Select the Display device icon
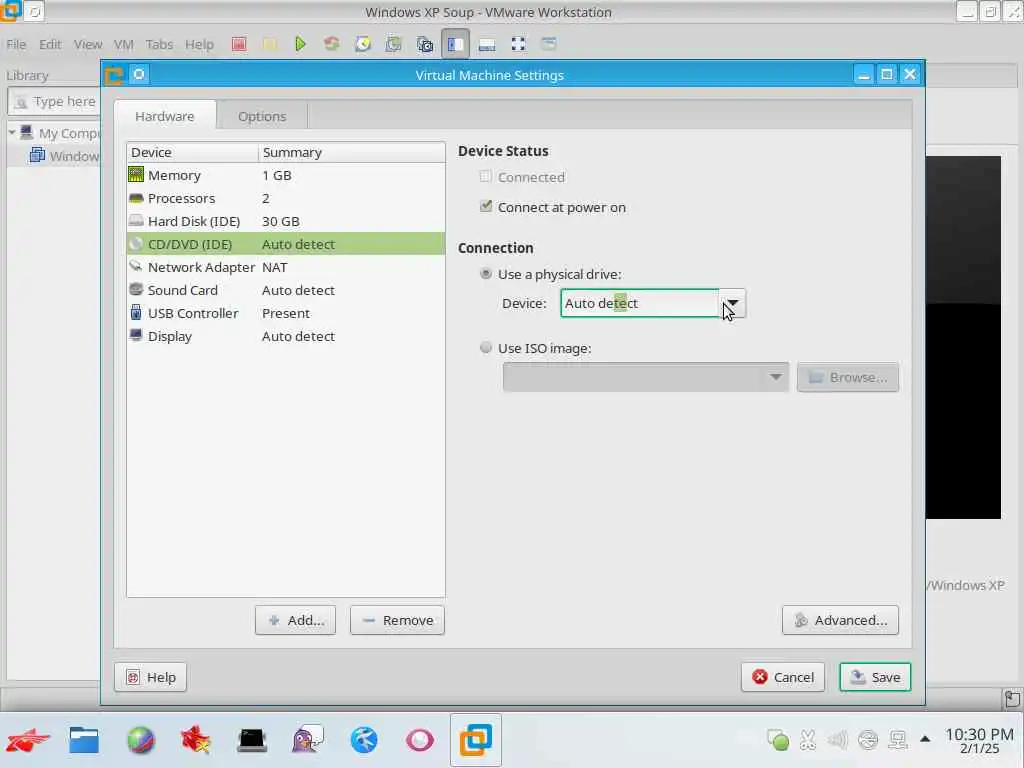 pos(136,335)
